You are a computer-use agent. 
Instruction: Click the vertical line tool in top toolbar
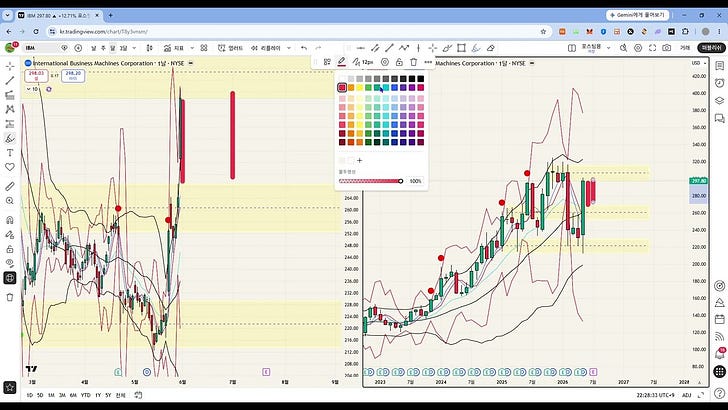[x=418, y=48]
